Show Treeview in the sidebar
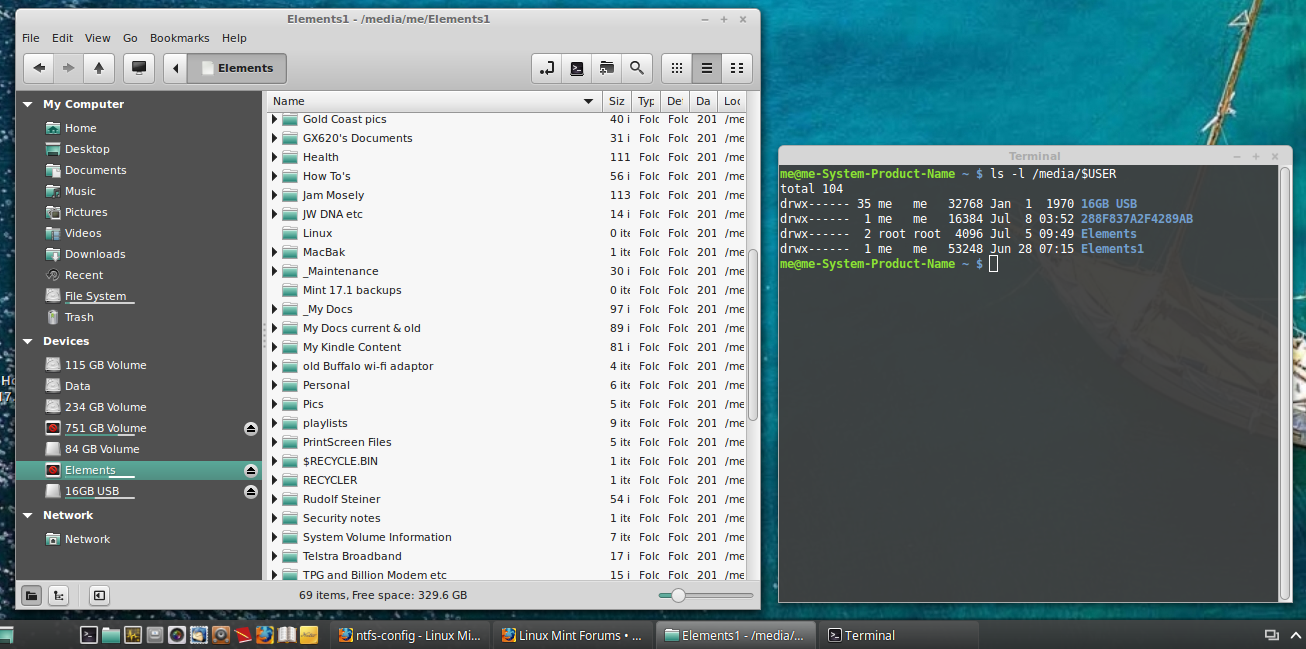 point(59,595)
